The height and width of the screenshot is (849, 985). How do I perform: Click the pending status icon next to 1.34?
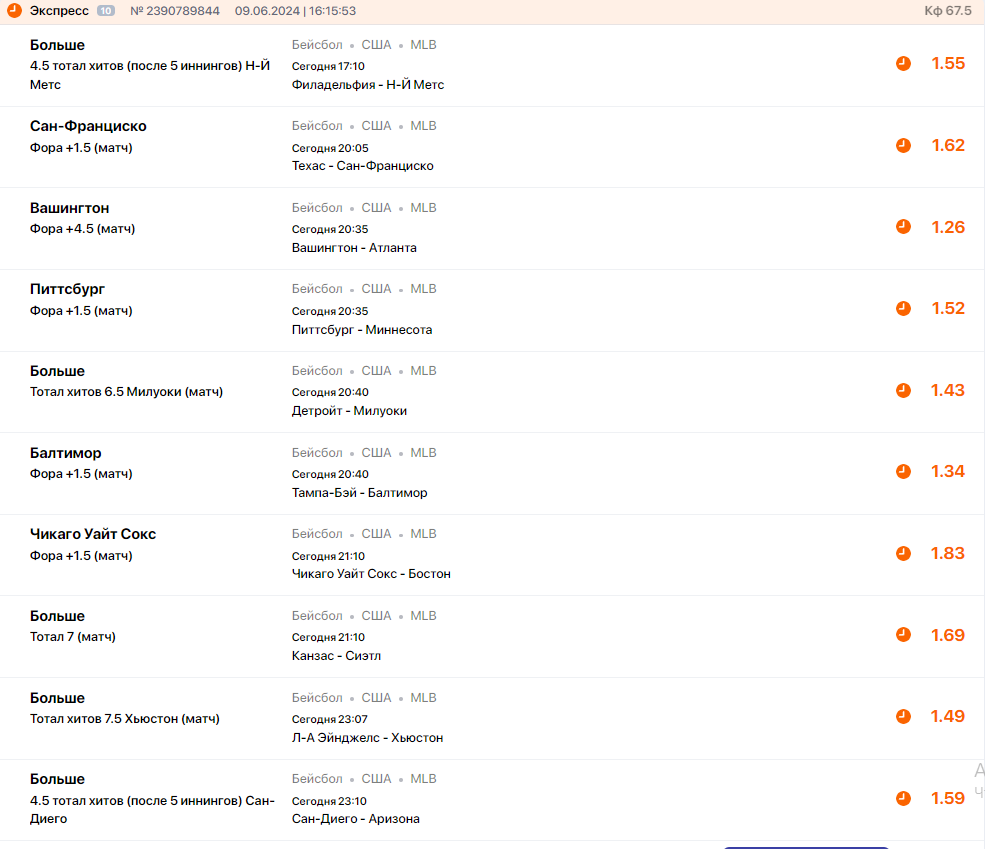point(903,472)
